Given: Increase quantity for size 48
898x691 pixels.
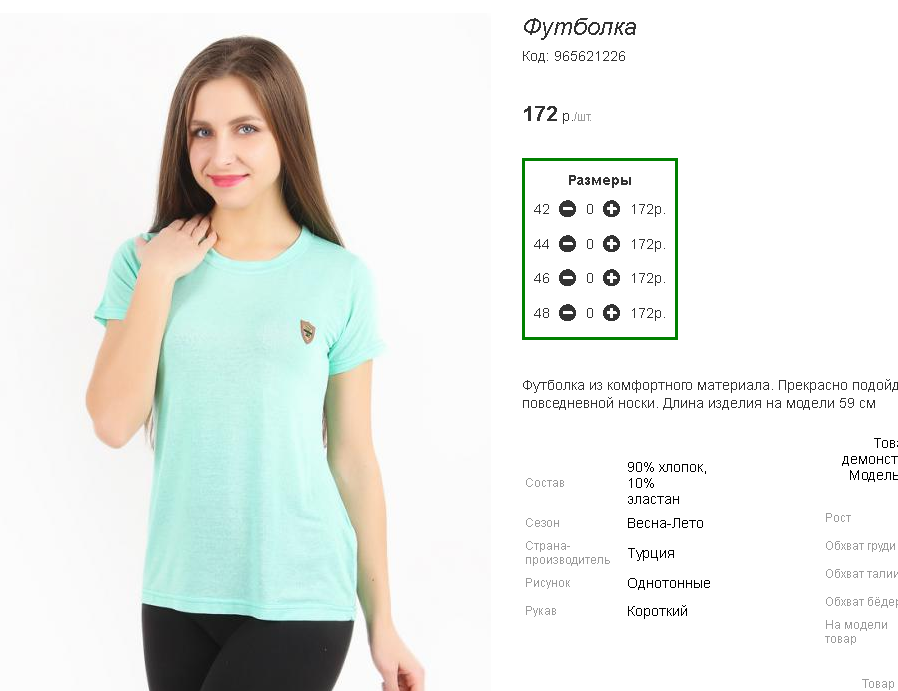Looking at the screenshot, I should 611,313.
